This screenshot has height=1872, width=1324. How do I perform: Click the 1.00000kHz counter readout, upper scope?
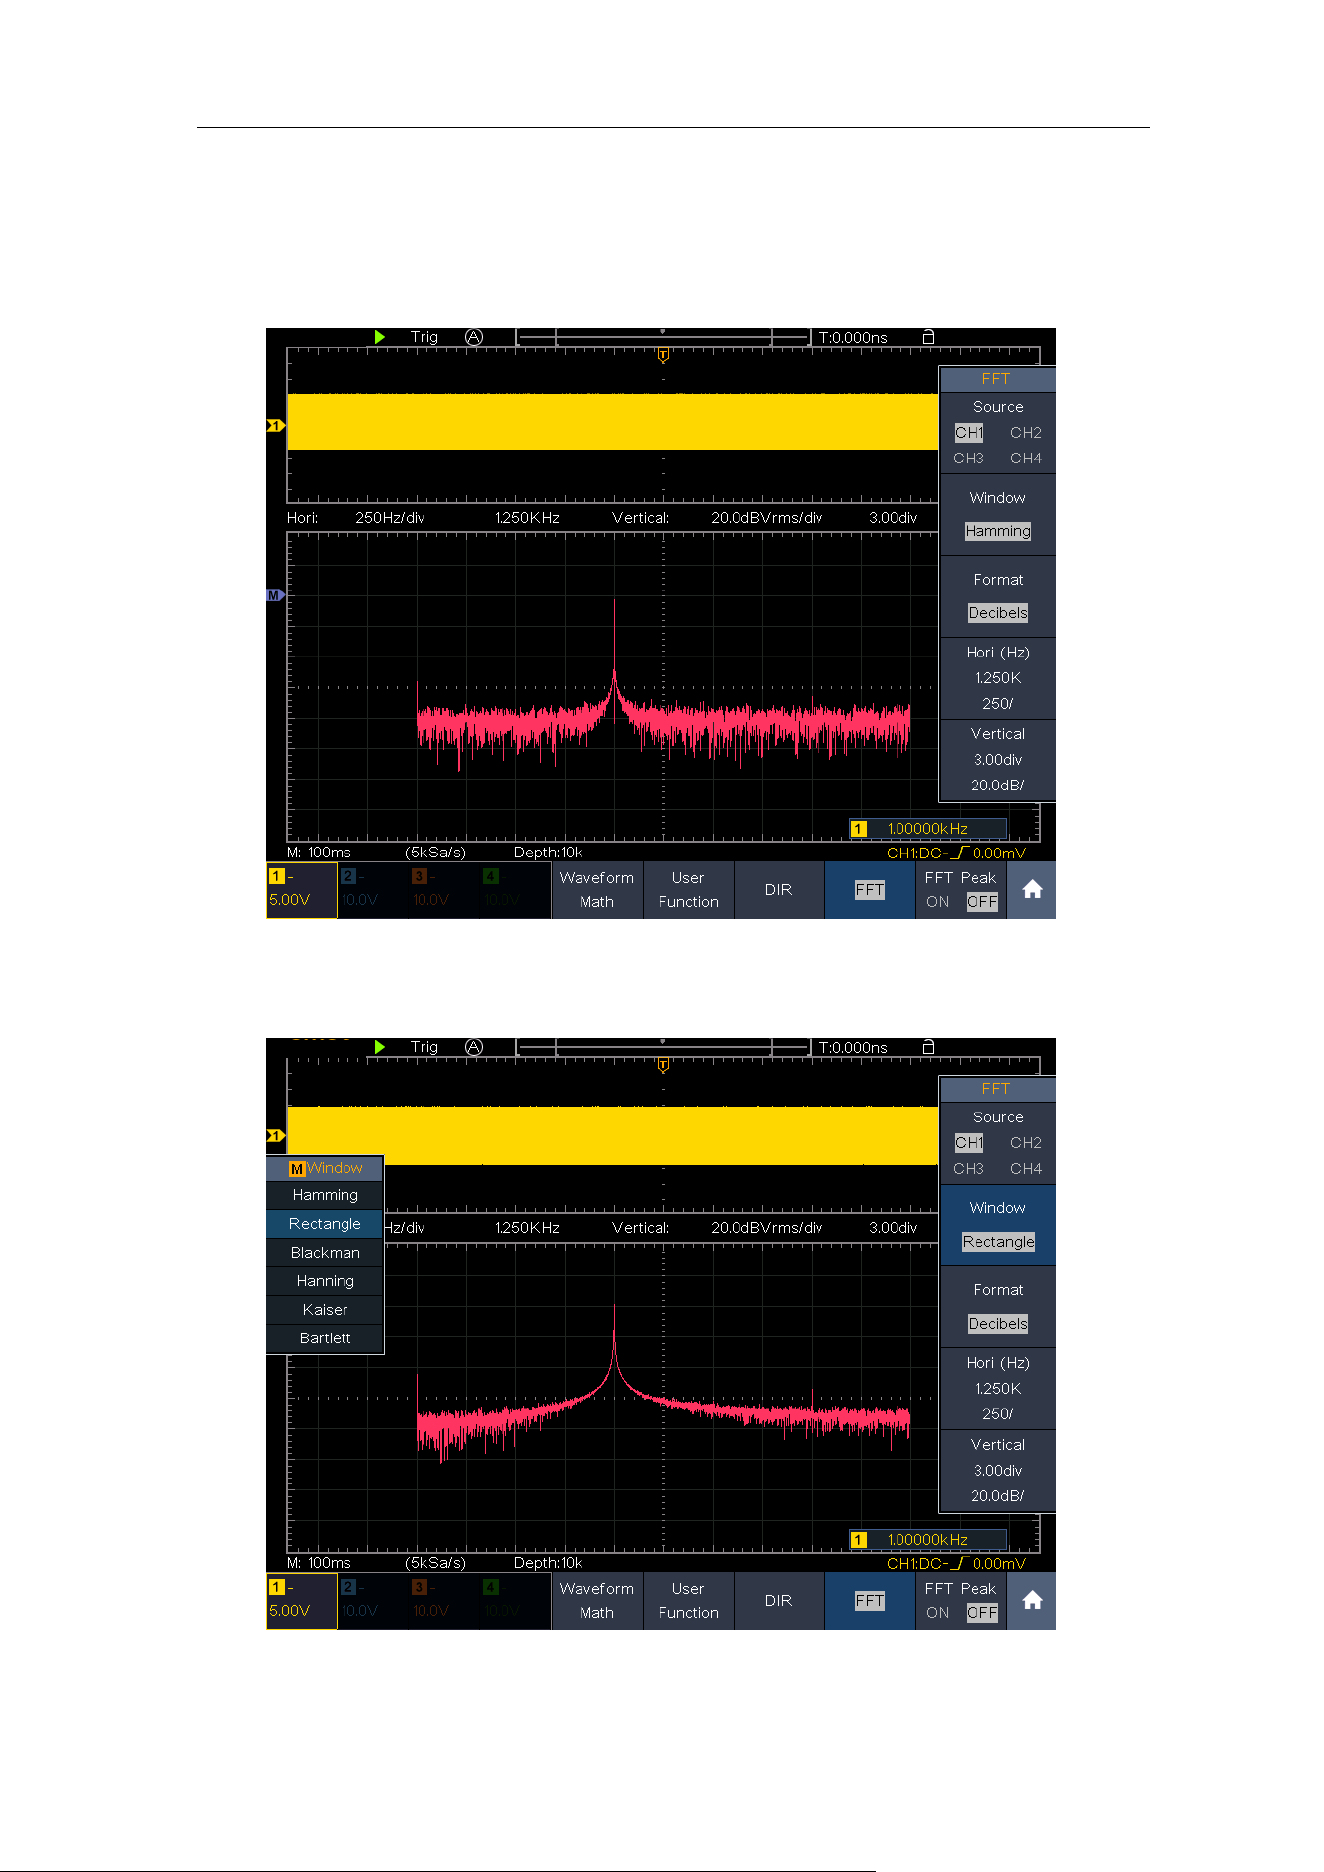[928, 828]
